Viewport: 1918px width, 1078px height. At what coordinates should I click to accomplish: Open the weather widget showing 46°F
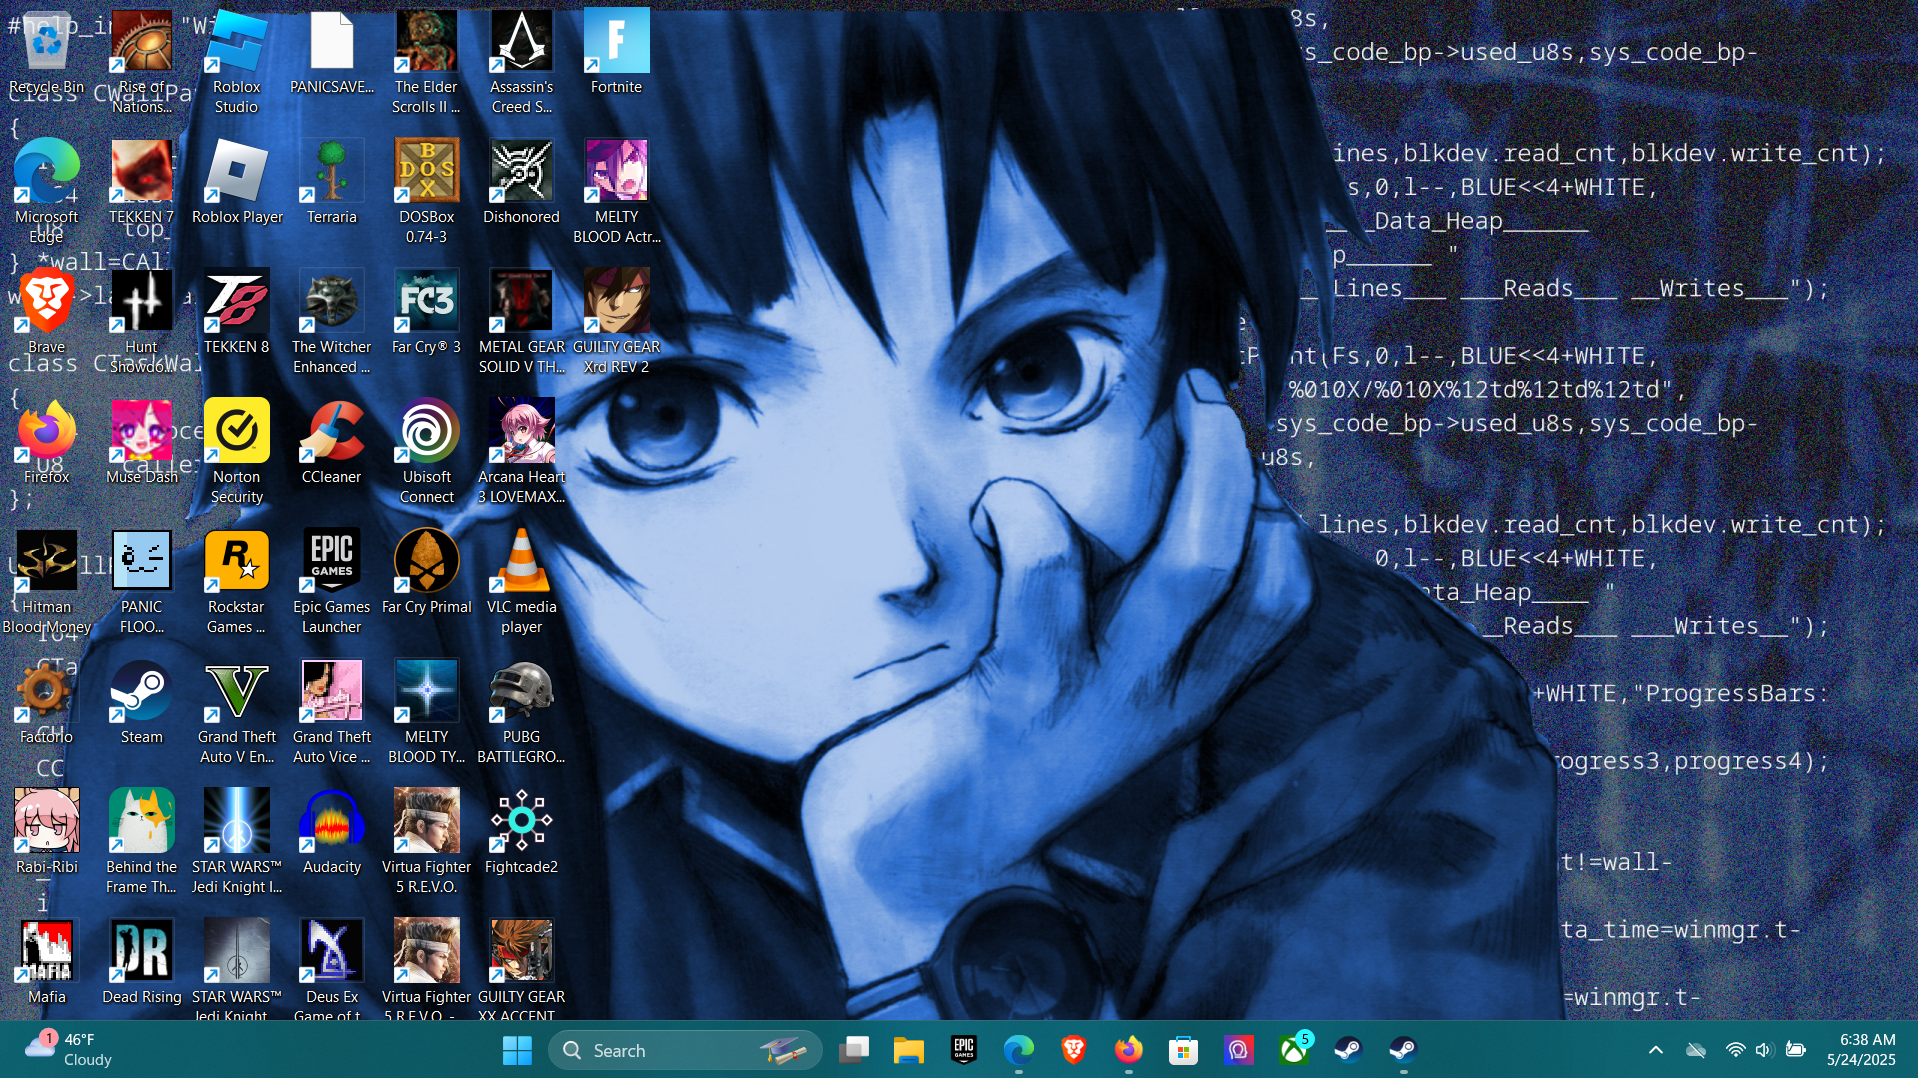[70, 1051]
